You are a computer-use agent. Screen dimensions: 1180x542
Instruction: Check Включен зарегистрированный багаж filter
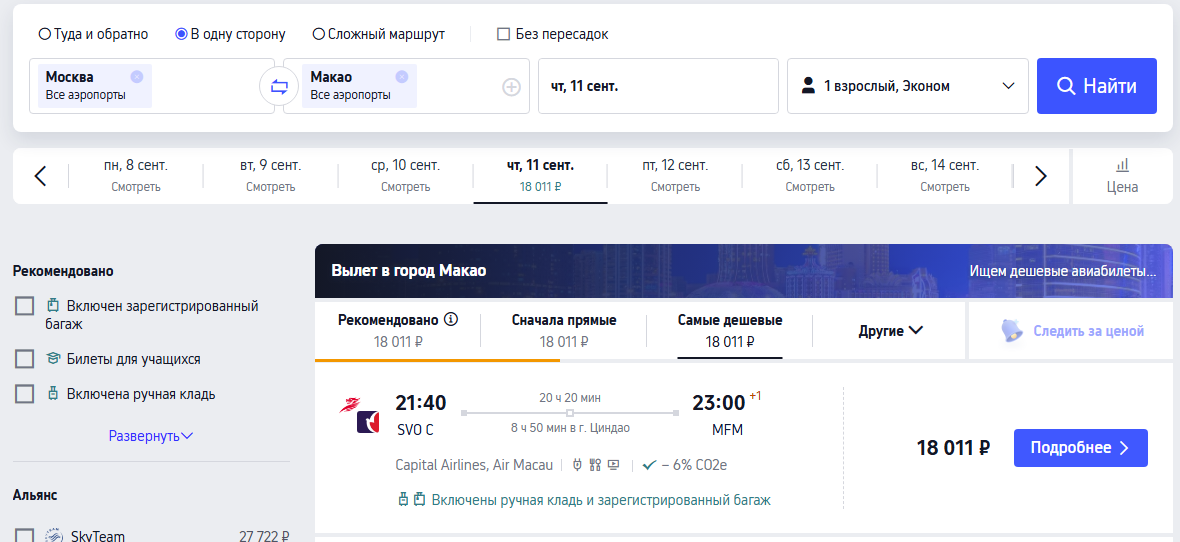point(25,306)
